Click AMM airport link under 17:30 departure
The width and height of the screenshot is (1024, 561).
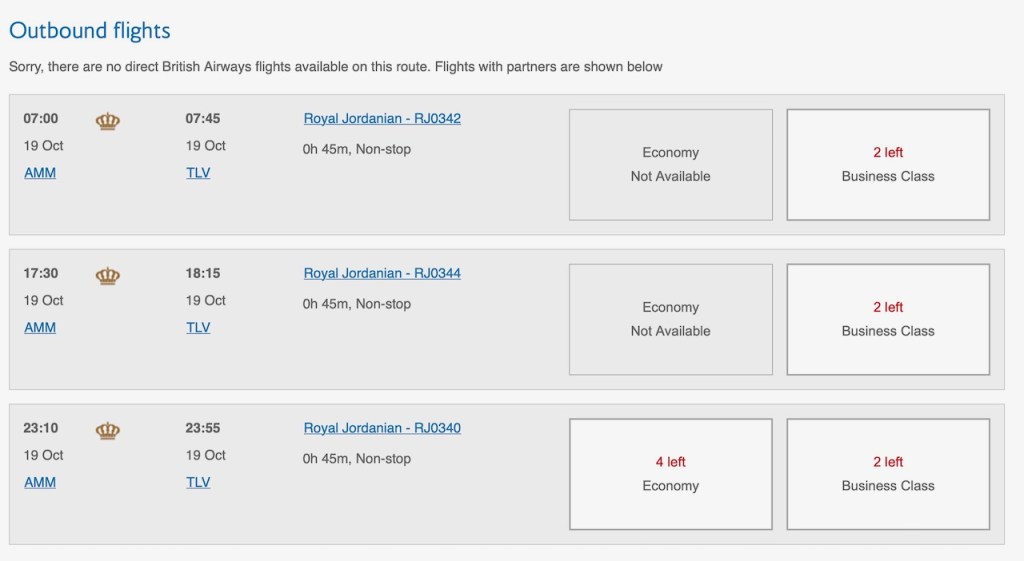pos(40,328)
